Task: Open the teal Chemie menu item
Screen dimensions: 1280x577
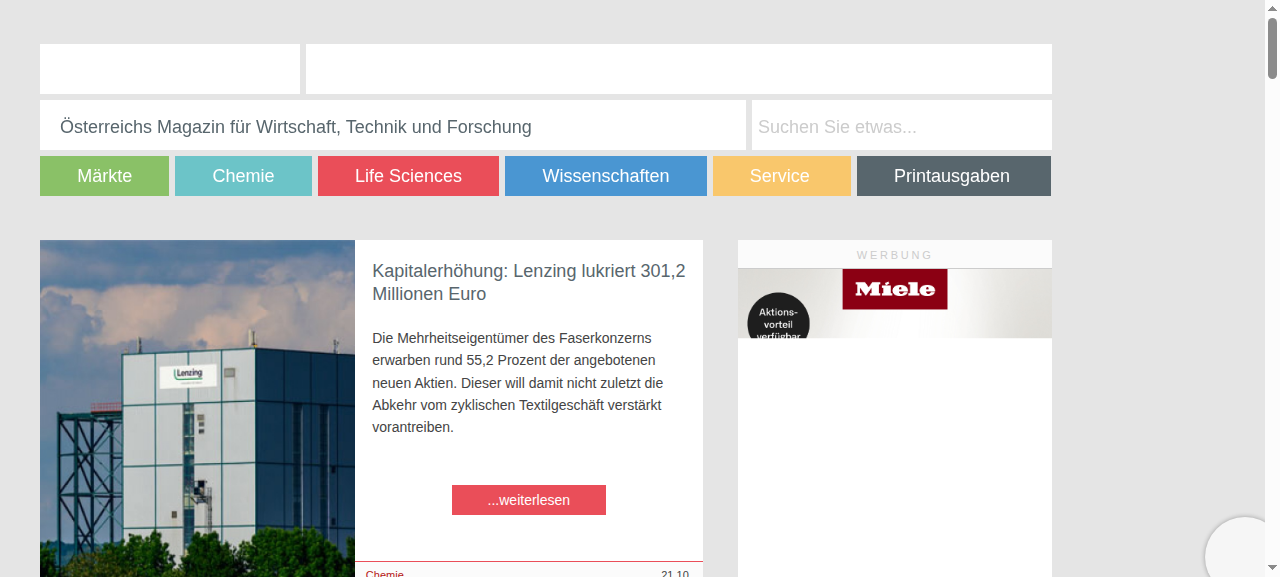Action: pyautogui.click(x=243, y=176)
